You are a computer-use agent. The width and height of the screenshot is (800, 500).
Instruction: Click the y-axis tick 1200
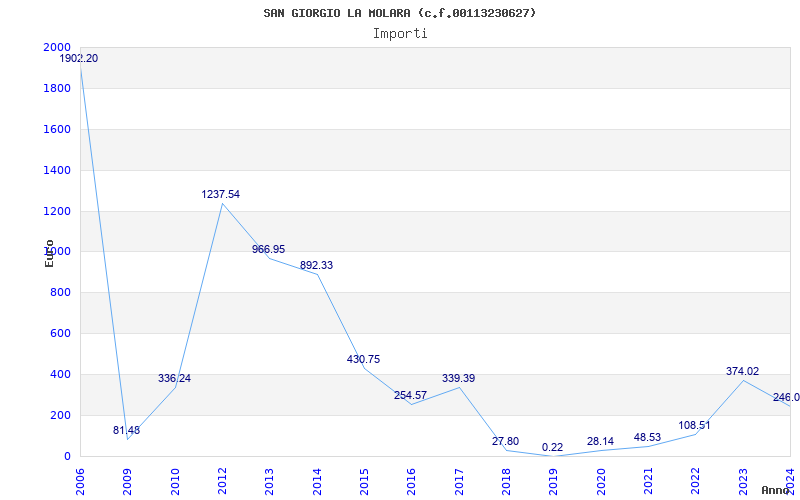[57, 211]
